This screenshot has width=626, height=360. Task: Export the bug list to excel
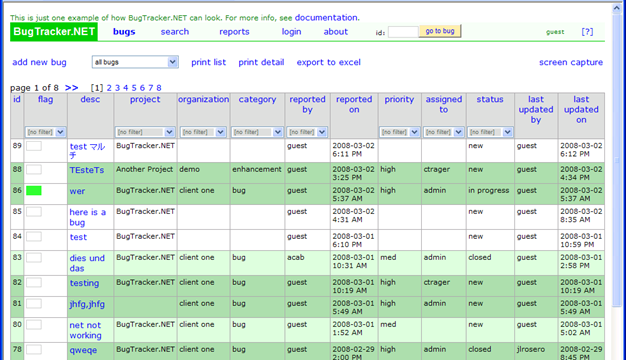pyautogui.click(x=329, y=62)
